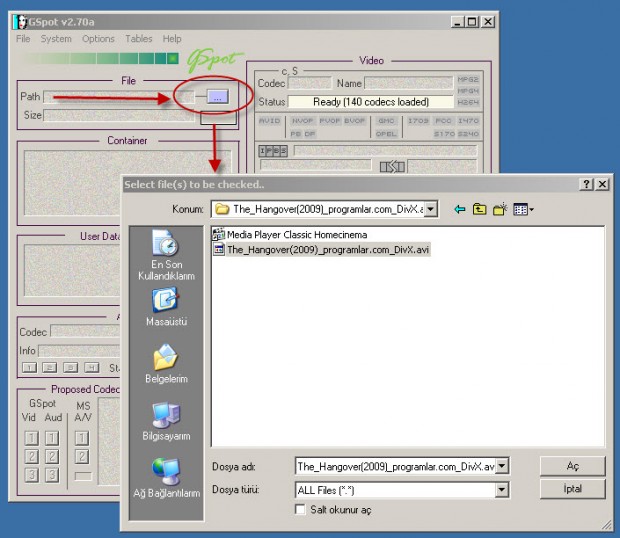The width and height of the screenshot is (620, 538).
Task: Open the view menu icon in dialog
Action: 523,209
